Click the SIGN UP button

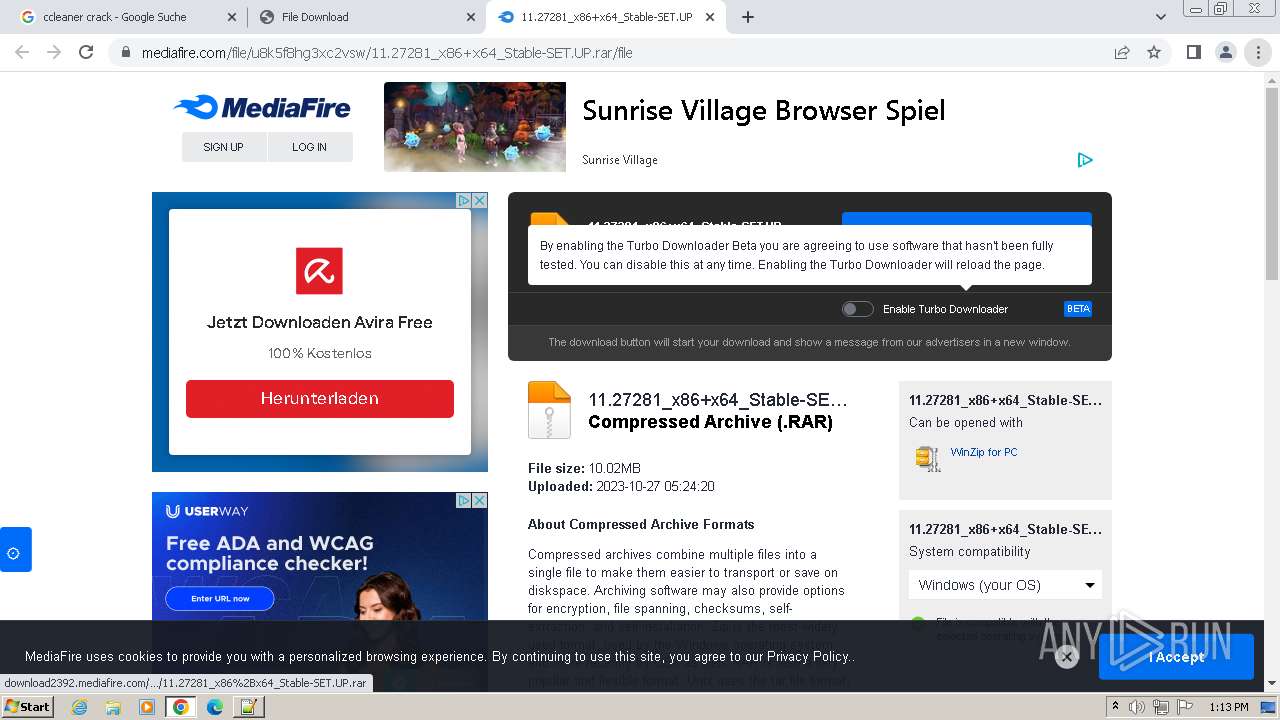(x=224, y=147)
